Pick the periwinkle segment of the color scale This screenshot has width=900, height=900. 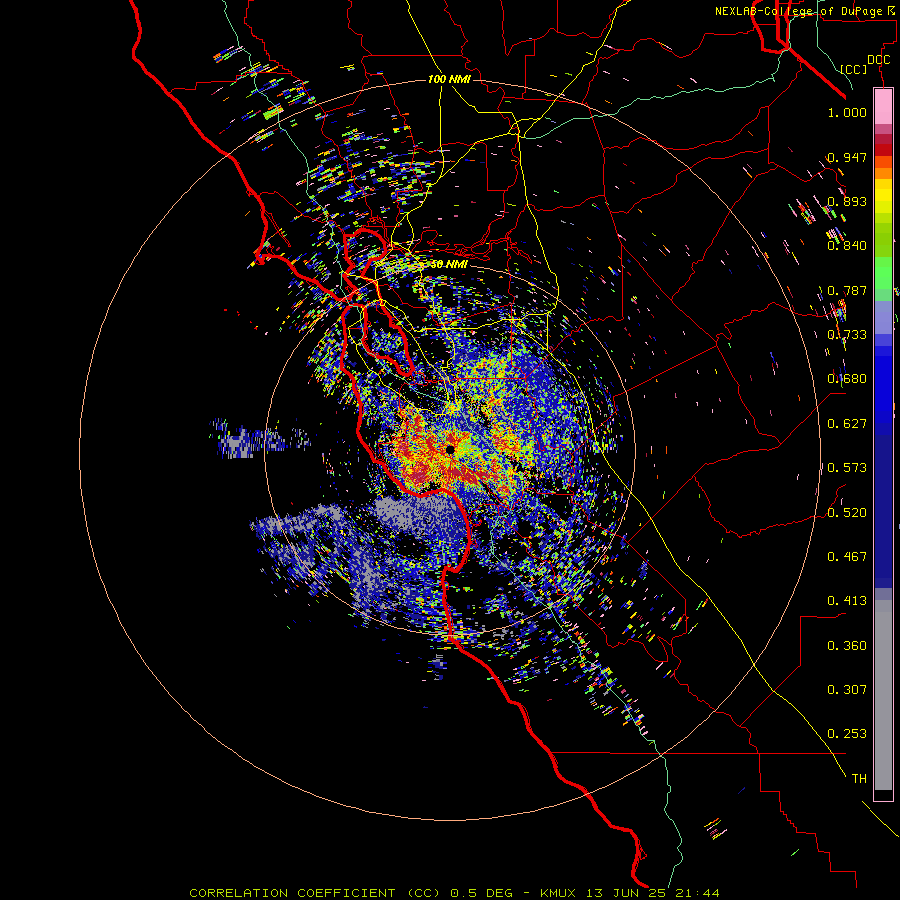click(883, 317)
